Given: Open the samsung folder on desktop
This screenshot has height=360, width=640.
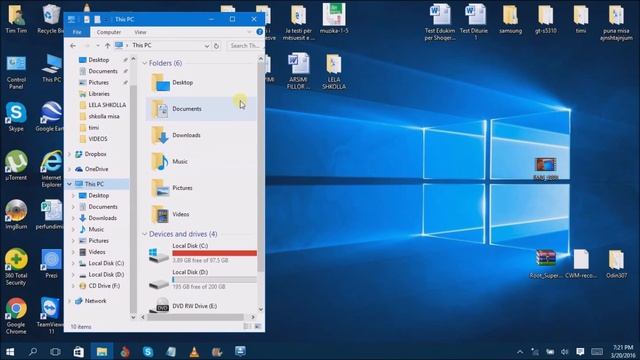Looking at the screenshot, I should 510,20.
